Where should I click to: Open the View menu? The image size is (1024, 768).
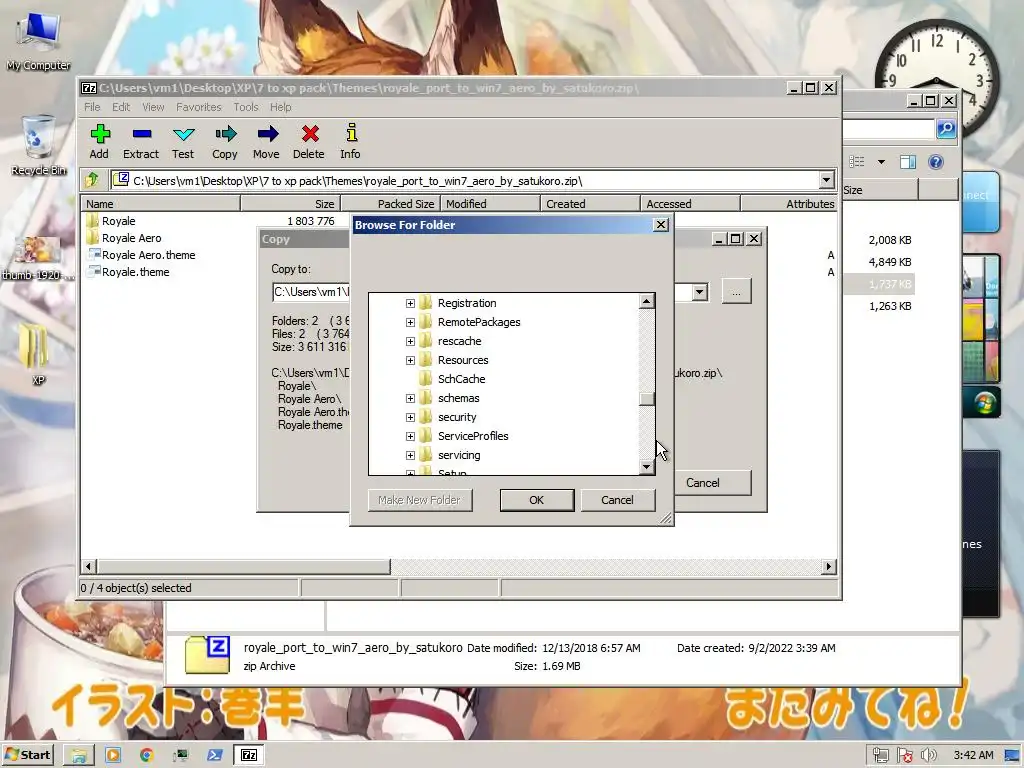pyautogui.click(x=153, y=107)
